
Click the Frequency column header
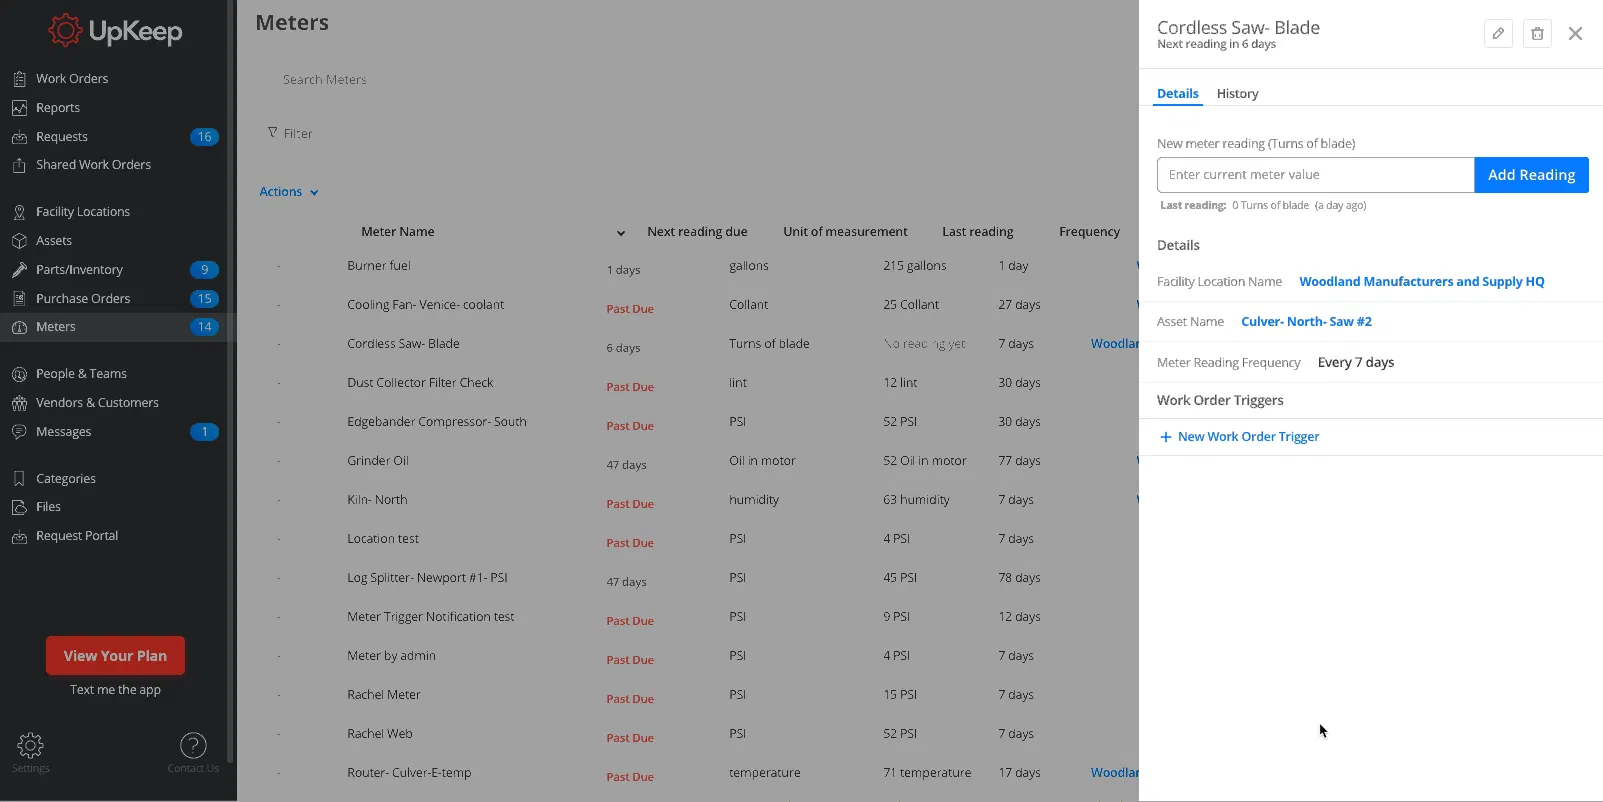pos(1089,232)
